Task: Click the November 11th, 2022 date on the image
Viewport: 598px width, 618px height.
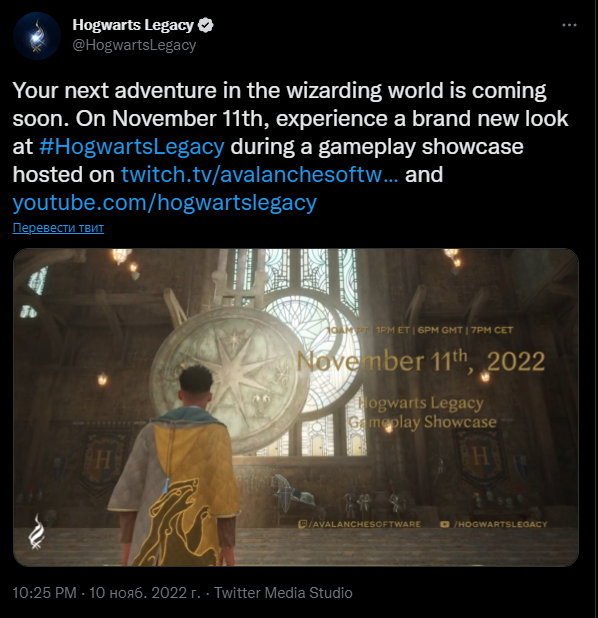Action: pos(421,361)
